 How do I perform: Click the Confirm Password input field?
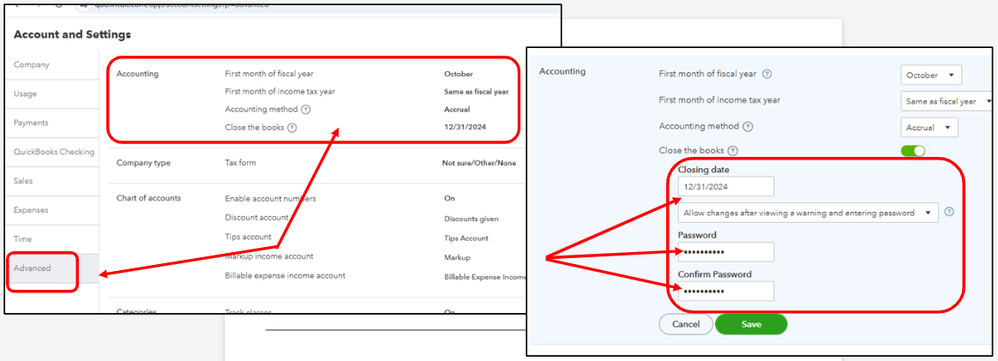(x=726, y=292)
